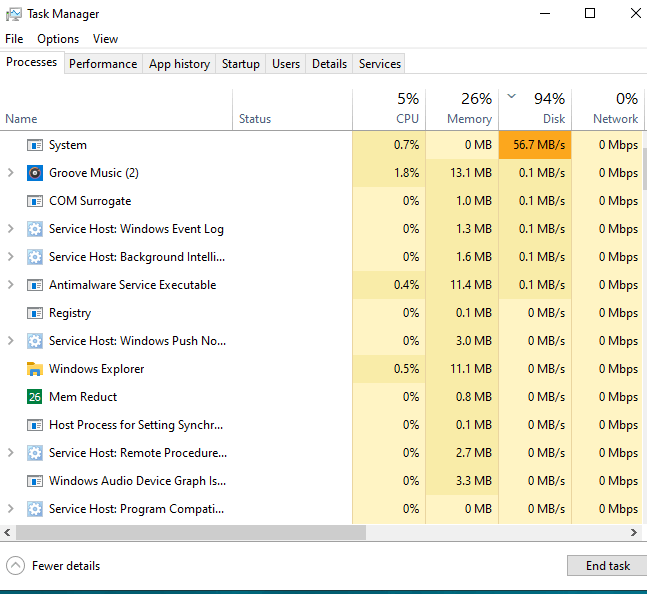Click the Fewer details circle arrow icon
This screenshot has height=594, width=647.
[x=15, y=566]
